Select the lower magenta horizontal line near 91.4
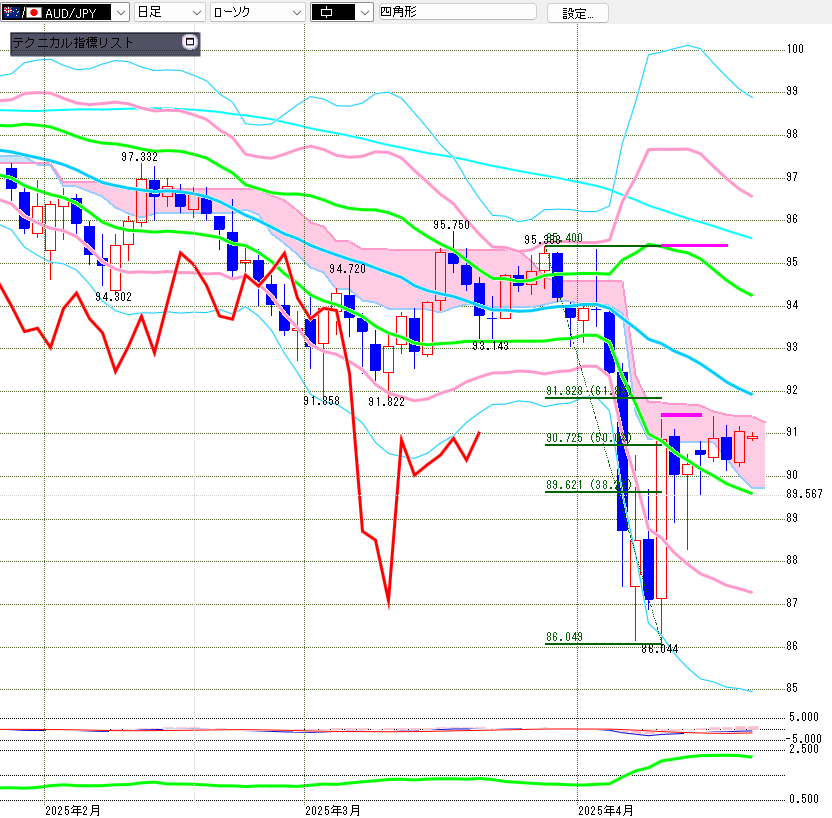Image resolution: width=832 pixels, height=818 pixels. [681, 415]
